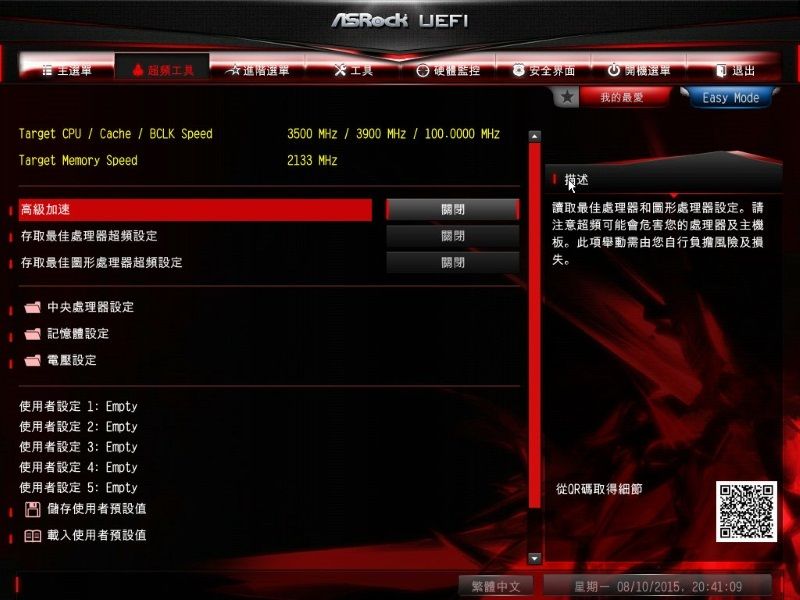Click the Easy Mode button
This screenshot has height=600, width=800.
tap(730, 97)
